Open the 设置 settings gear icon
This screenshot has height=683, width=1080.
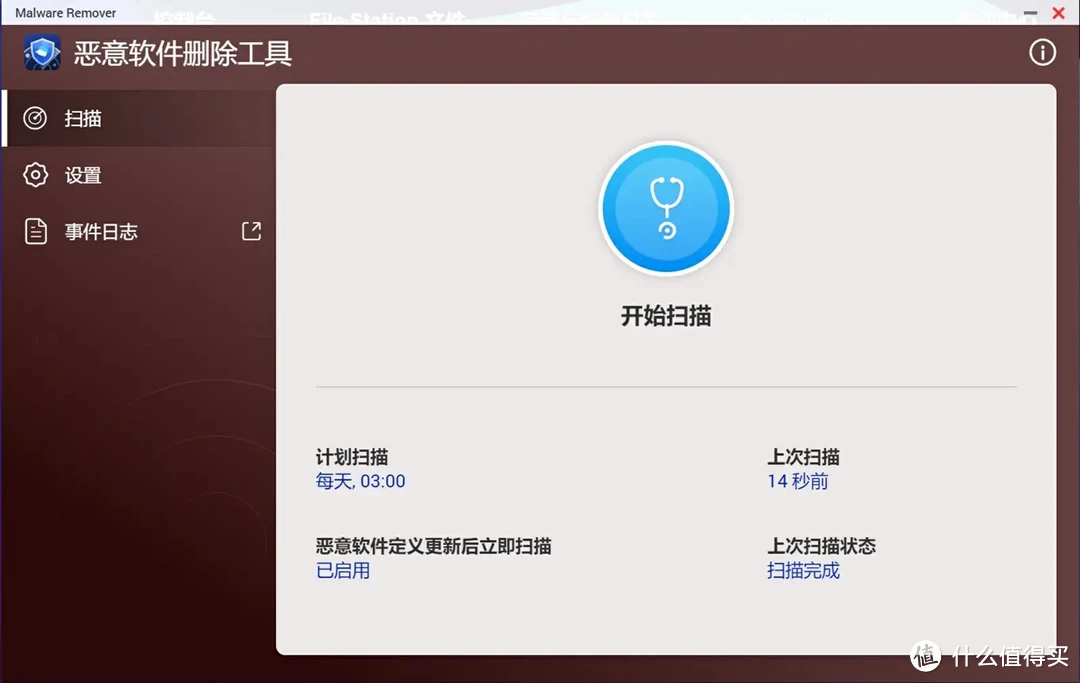point(34,175)
